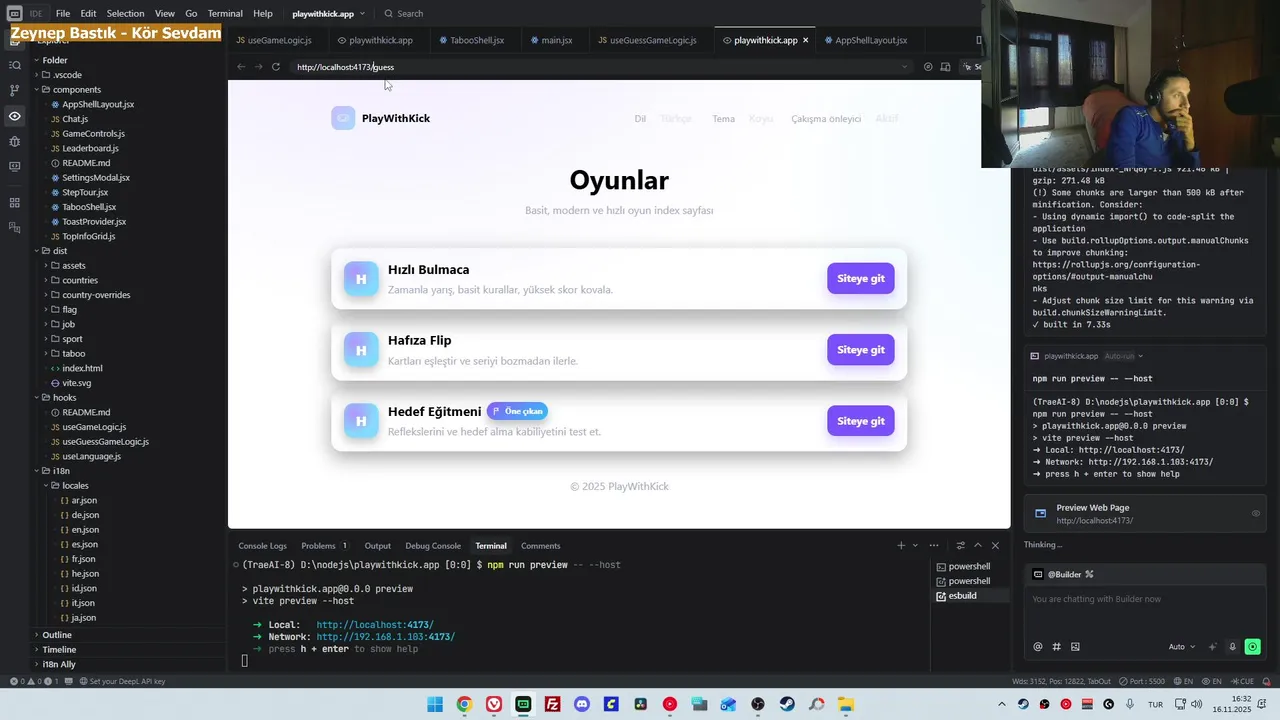Attach an image to the Builder chat

(1075, 647)
